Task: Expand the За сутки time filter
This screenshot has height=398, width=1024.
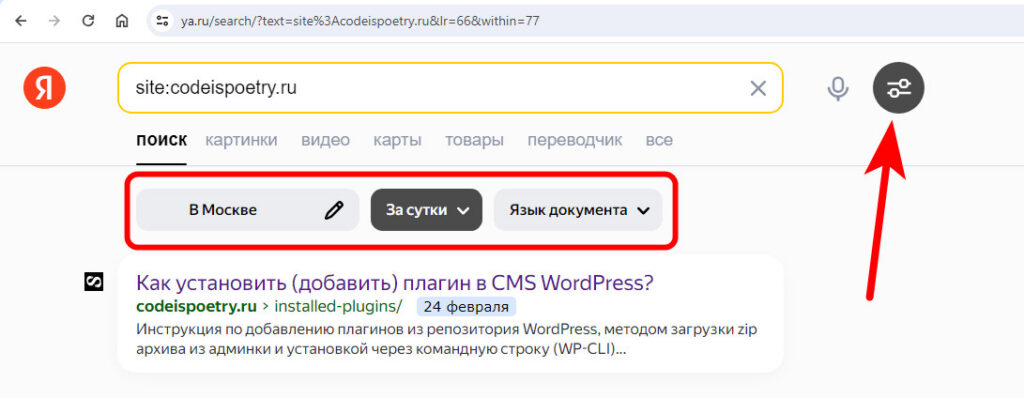Action: pos(426,210)
